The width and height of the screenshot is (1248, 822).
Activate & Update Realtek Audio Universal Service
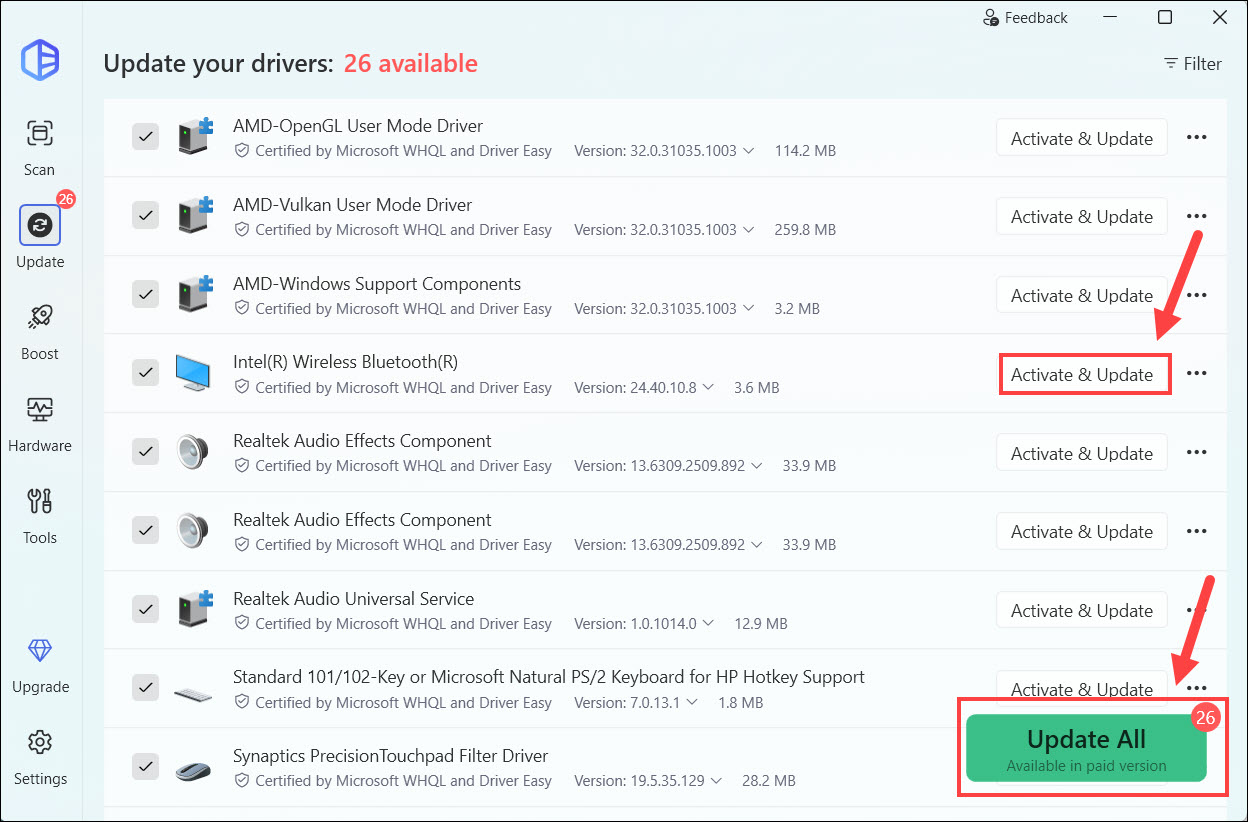click(x=1082, y=610)
